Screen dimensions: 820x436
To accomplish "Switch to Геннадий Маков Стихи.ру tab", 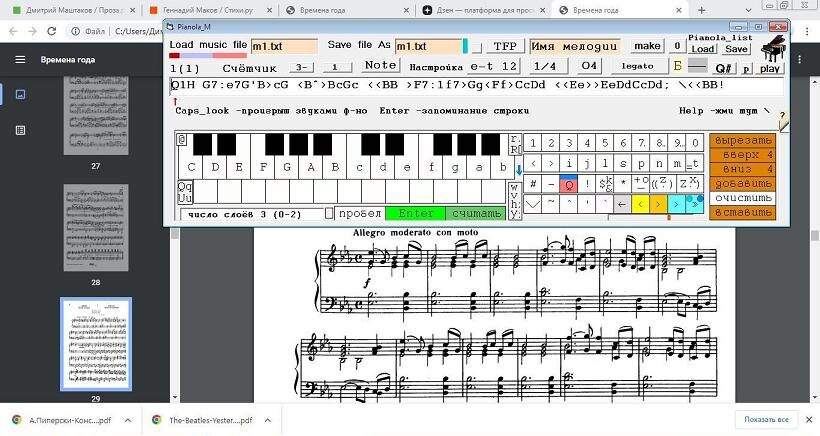I will pyautogui.click(x=209, y=10).
